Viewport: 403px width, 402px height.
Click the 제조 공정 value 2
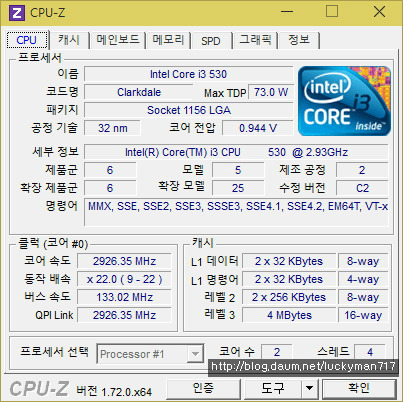362,170
